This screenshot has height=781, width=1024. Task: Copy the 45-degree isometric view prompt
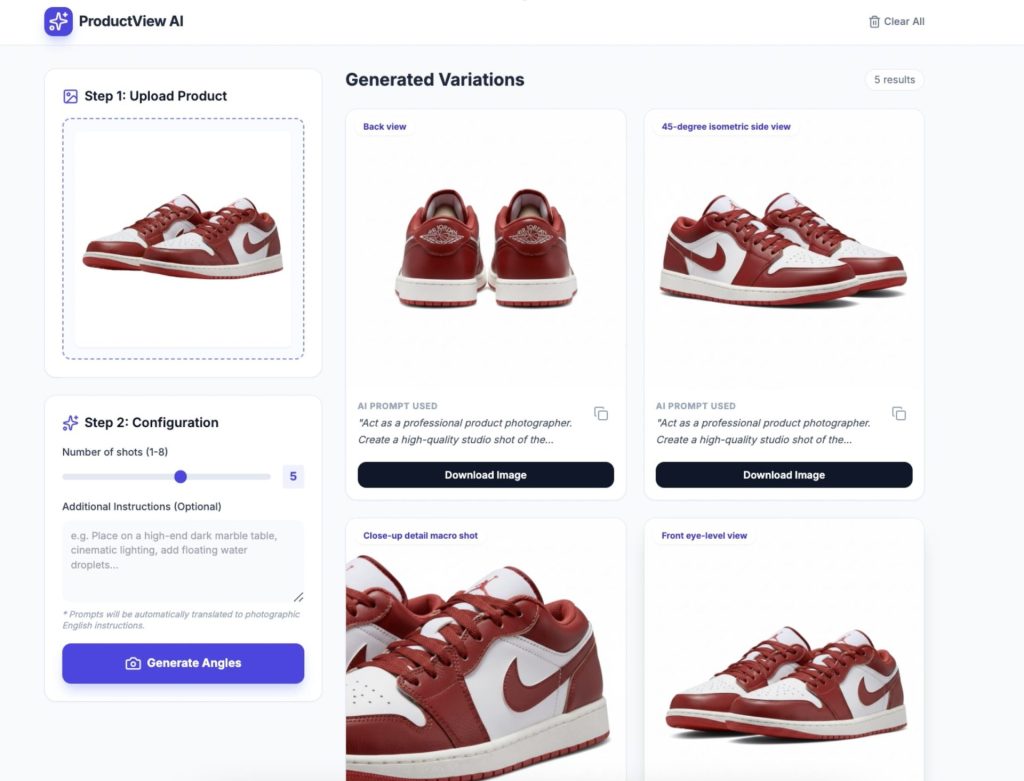(899, 414)
